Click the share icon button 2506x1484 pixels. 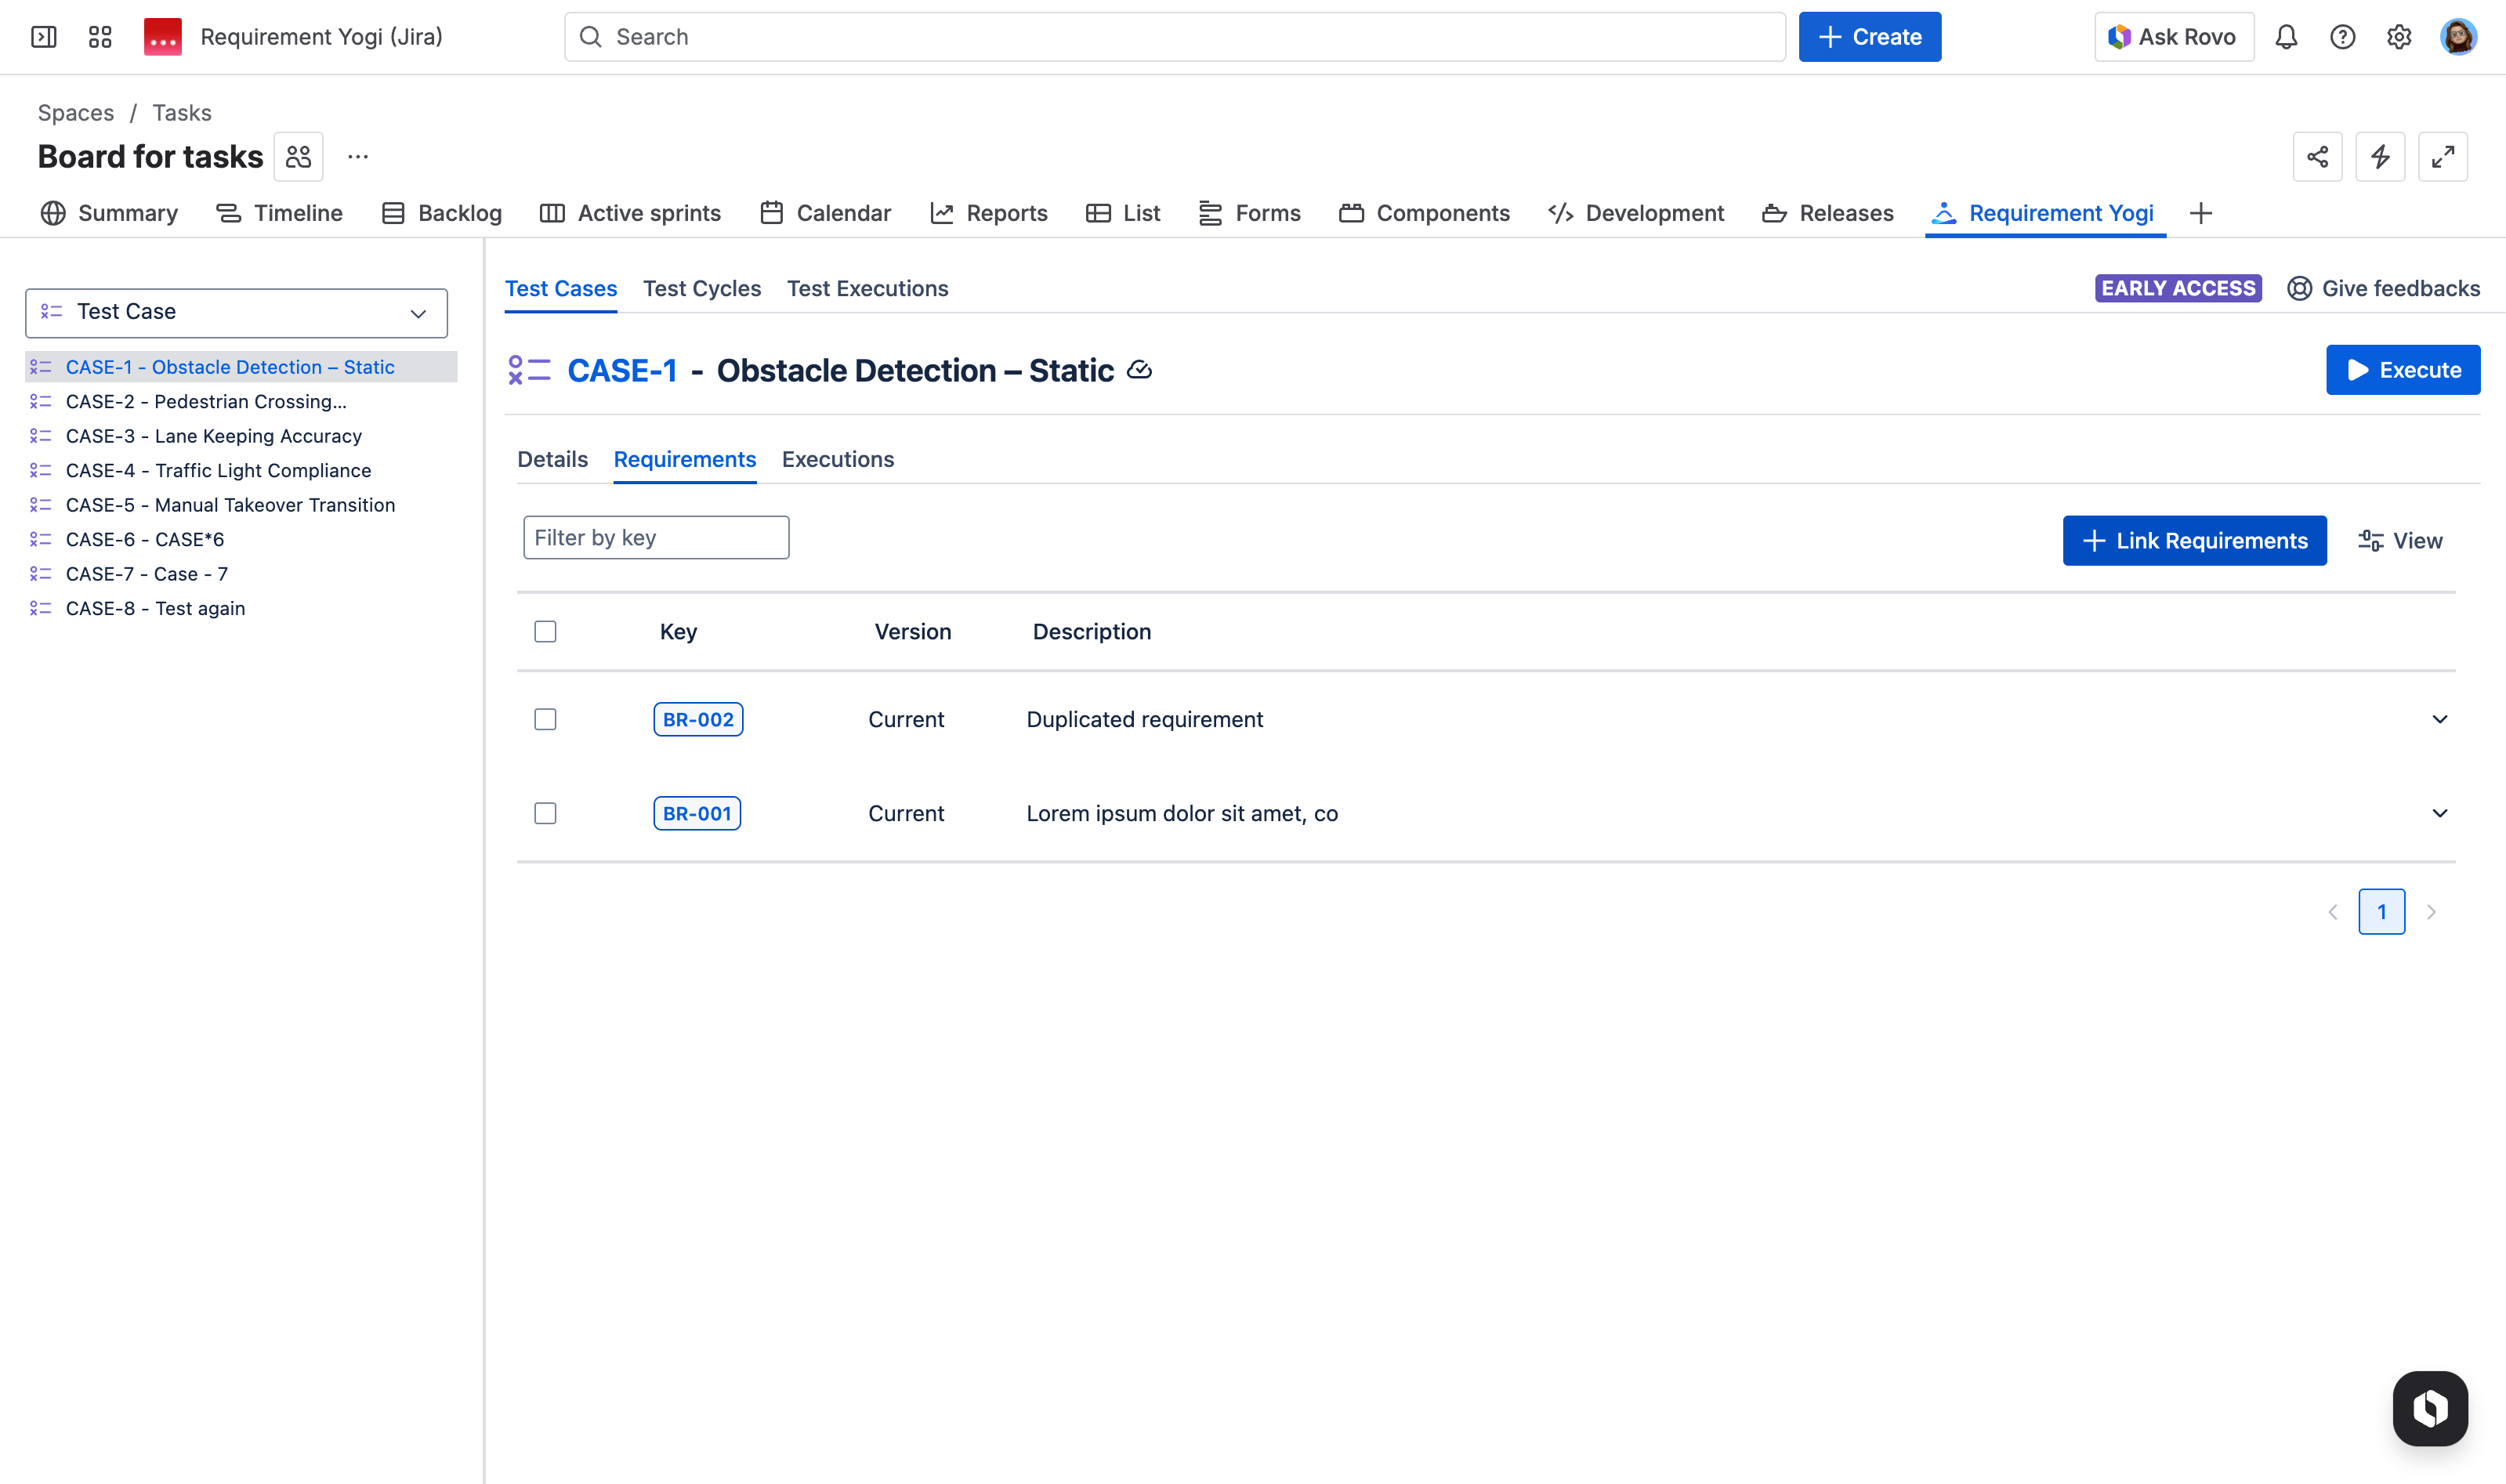coord(2317,157)
